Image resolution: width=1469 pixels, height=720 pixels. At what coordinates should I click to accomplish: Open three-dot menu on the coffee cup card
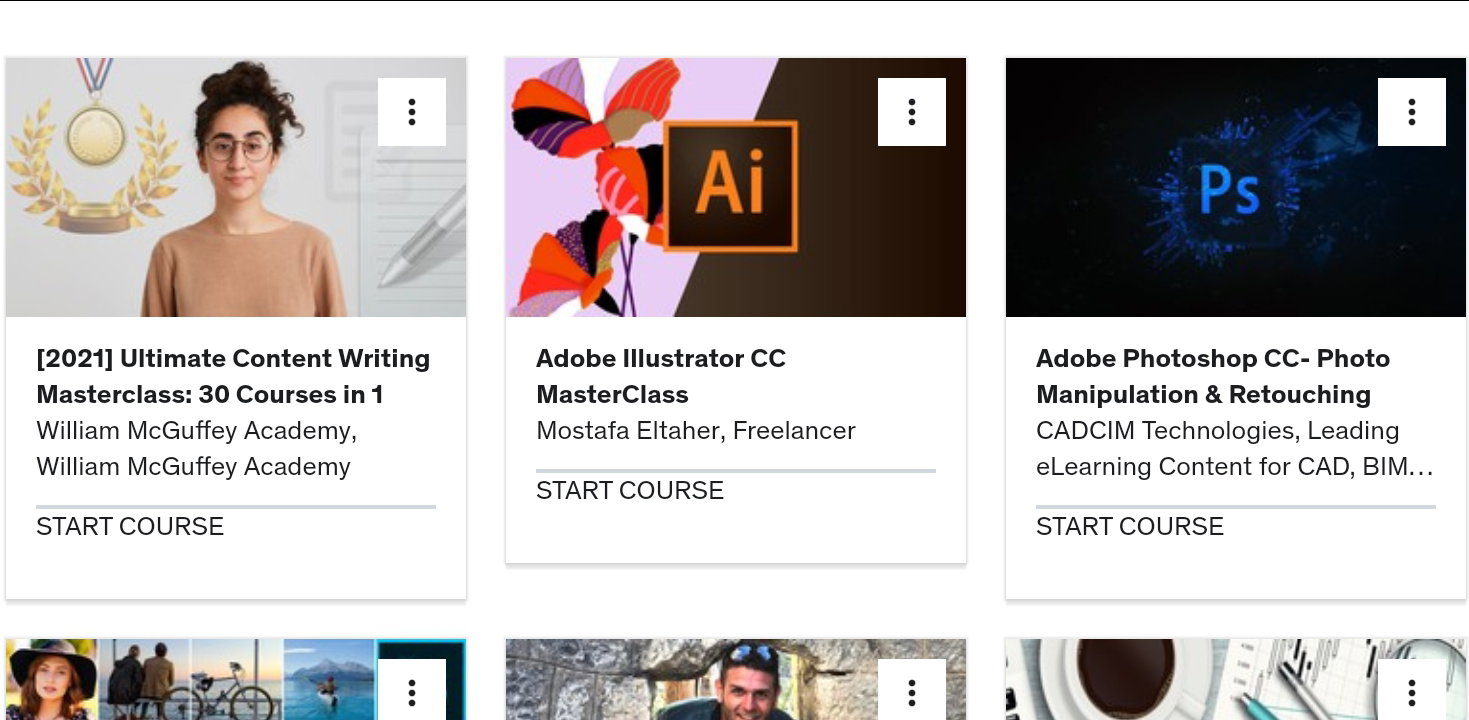[x=1412, y=691]
